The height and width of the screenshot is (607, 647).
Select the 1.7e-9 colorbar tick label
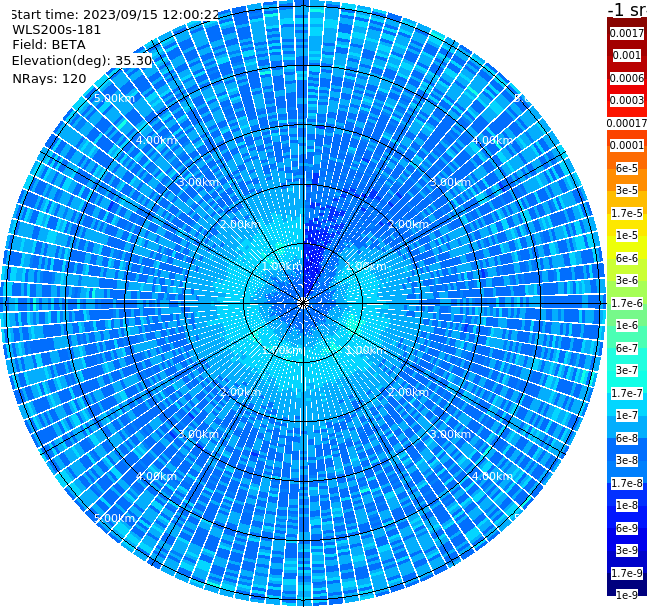click(x=627, y=573)
